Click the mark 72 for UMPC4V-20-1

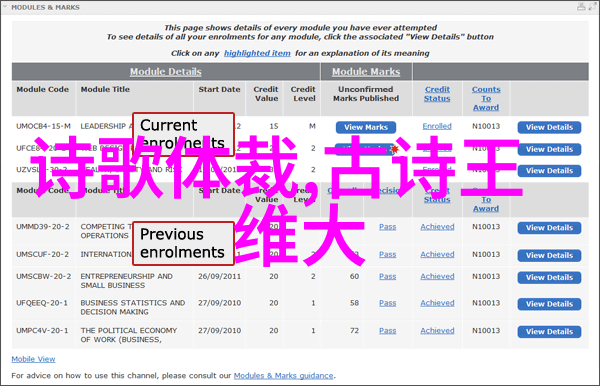(354, 330)
